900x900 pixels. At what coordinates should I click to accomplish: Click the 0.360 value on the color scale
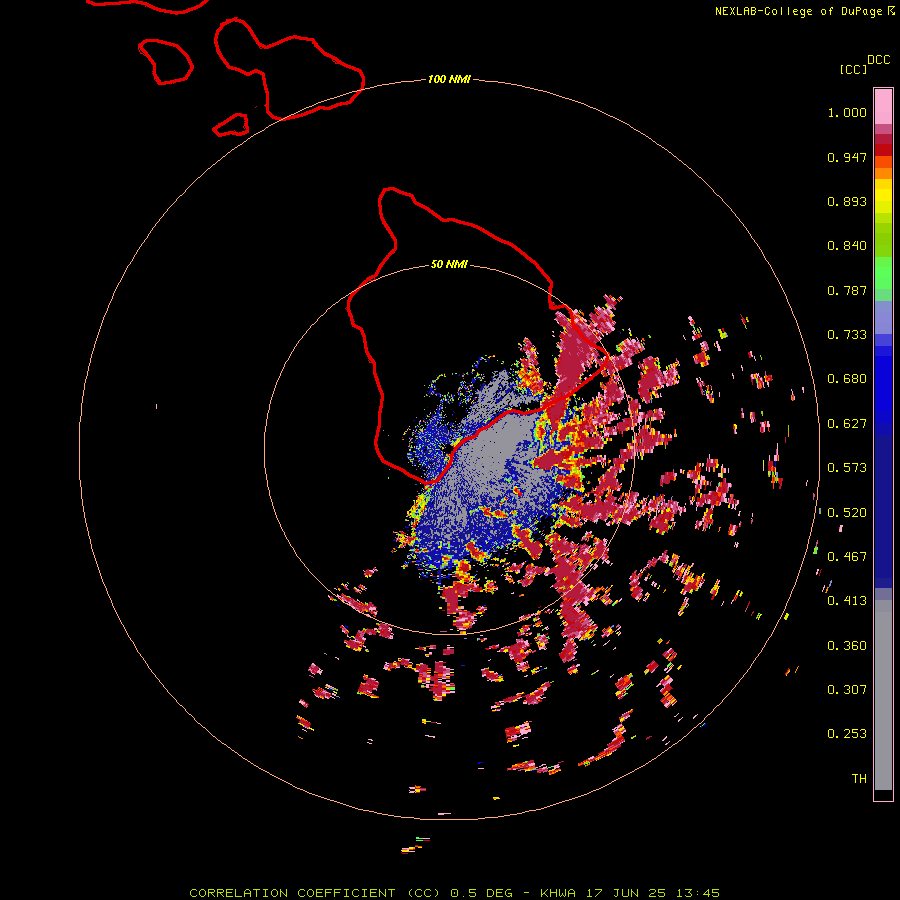[847, 646]
